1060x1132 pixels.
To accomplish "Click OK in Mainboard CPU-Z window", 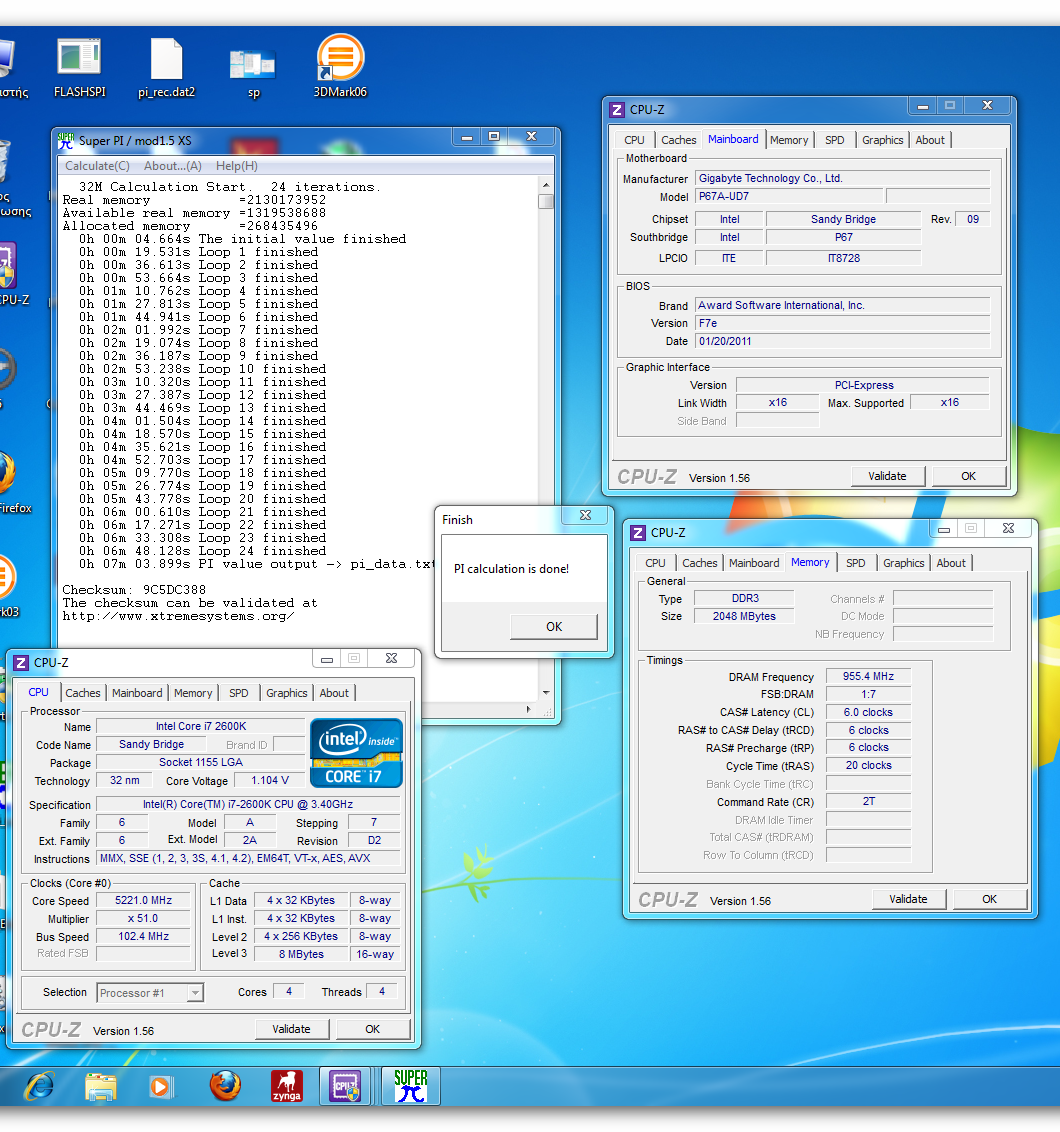I will 968,476.
